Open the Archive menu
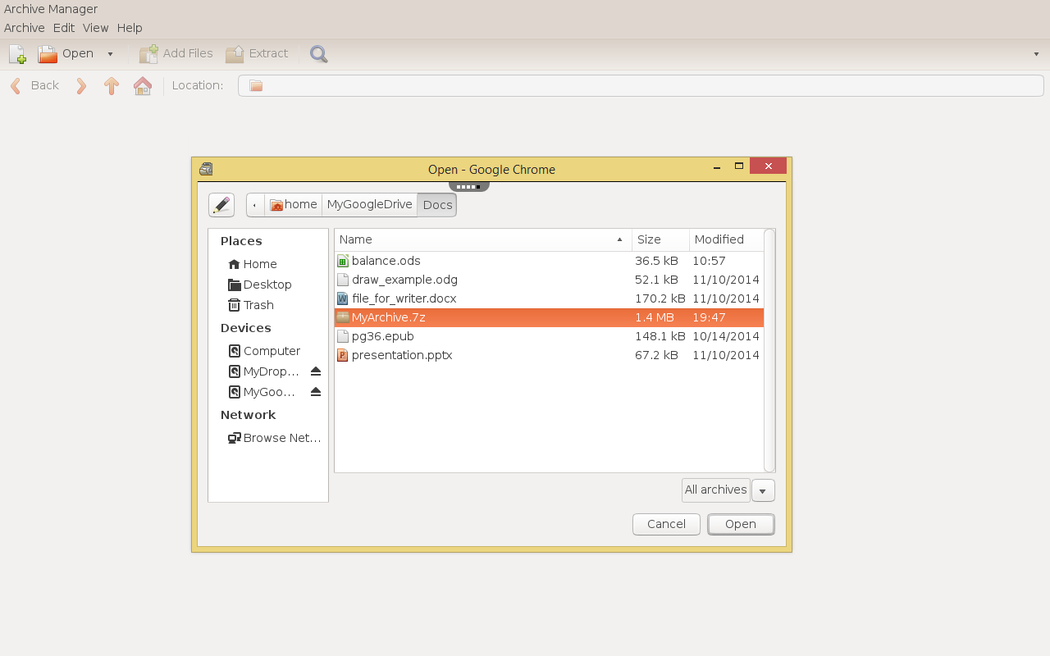 coord(24,28)
